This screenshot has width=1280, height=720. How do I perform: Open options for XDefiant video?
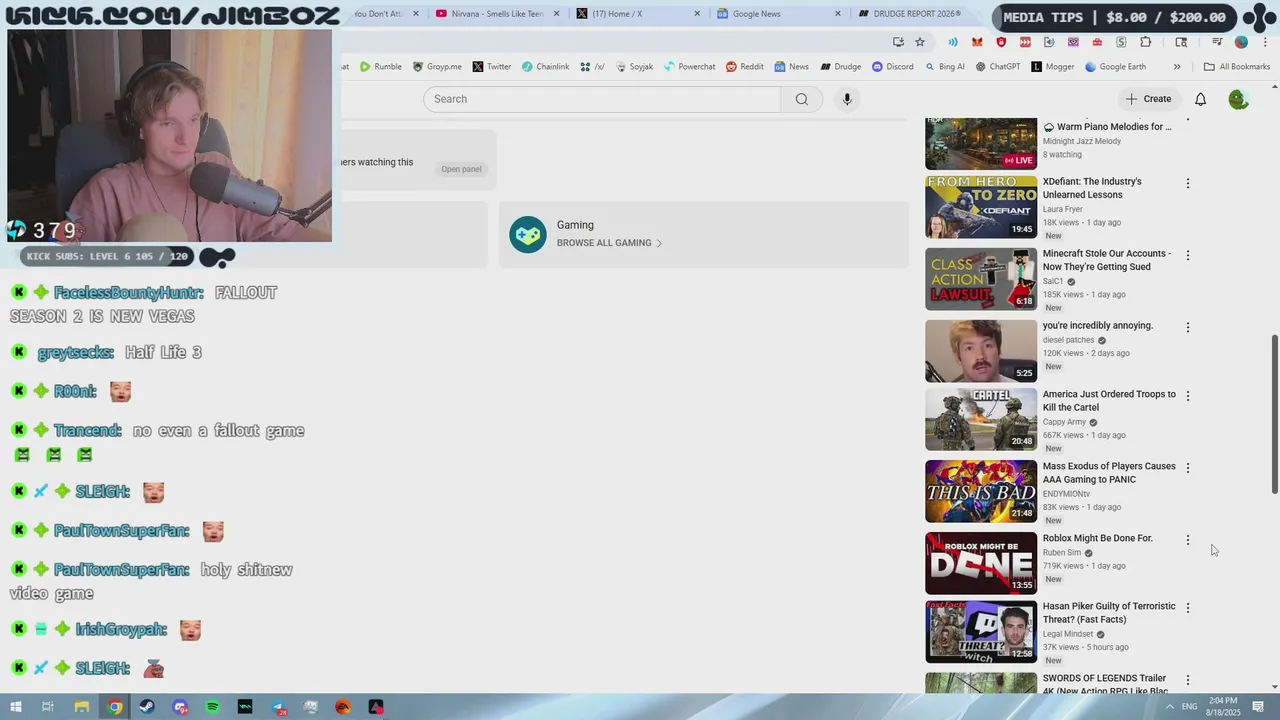pos(1187,184)
